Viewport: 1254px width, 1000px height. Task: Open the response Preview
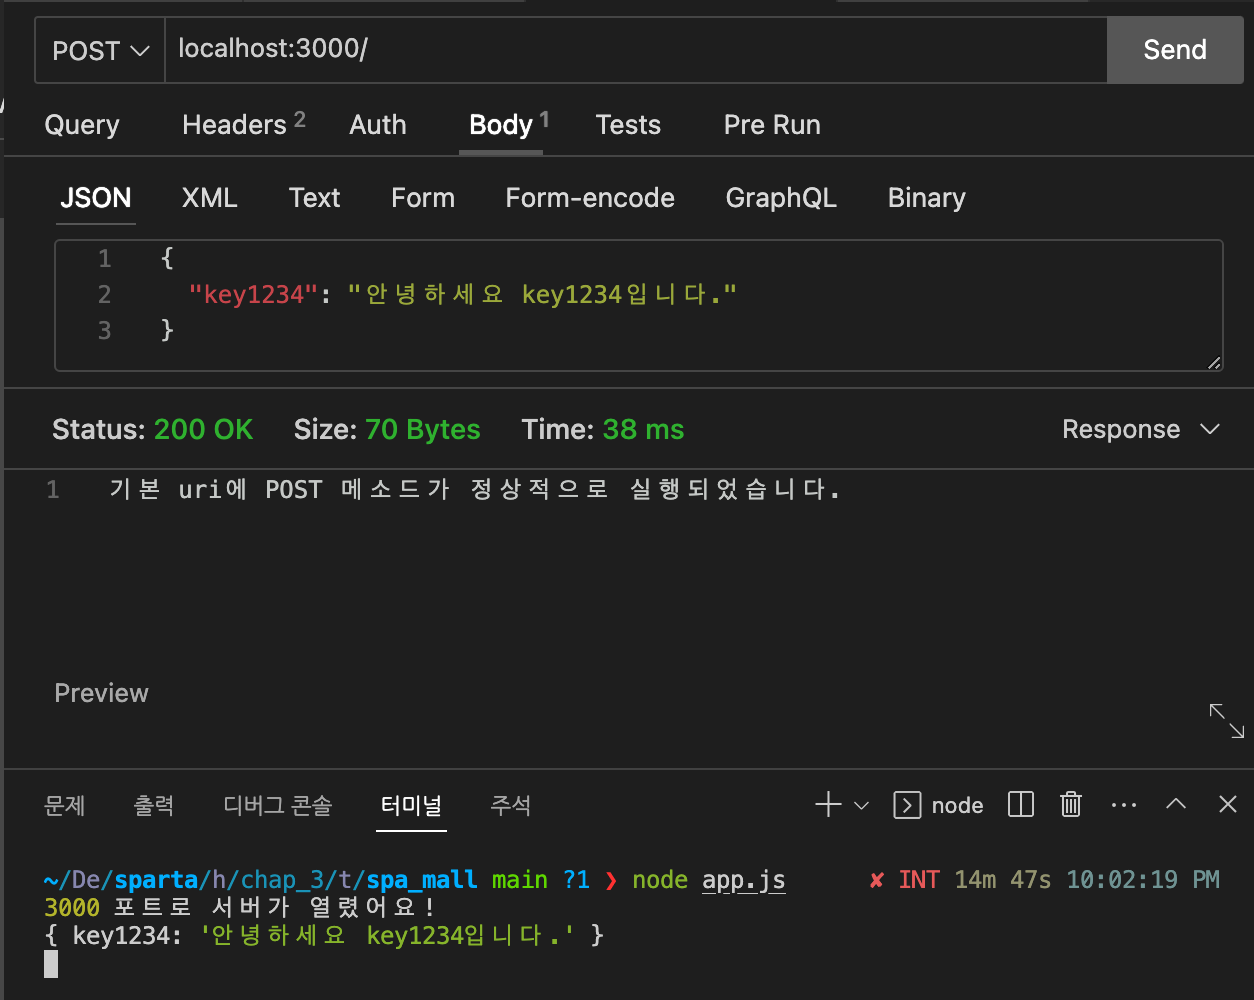tap(102, 693)
